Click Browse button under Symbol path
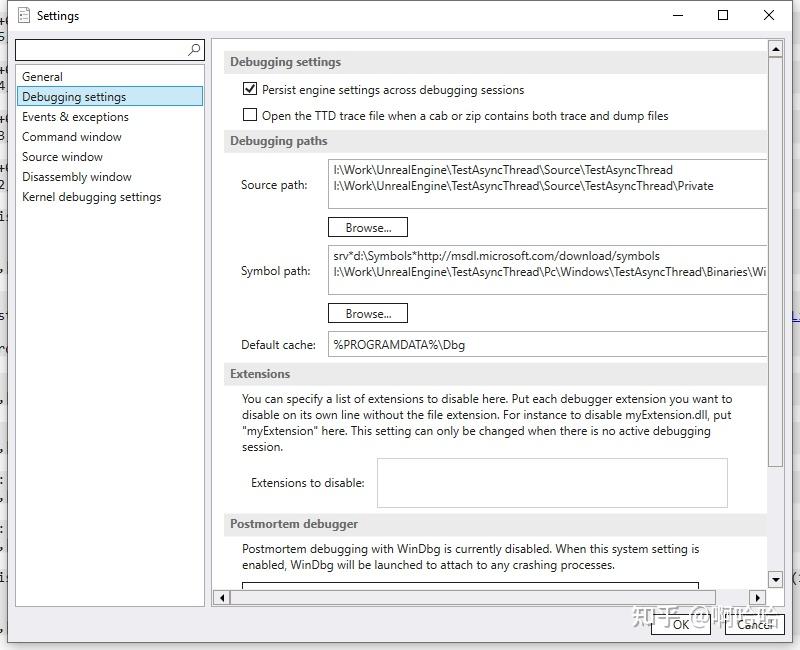Image resolution: width=800 pixels, height=650 pixels. coord(368,313)
